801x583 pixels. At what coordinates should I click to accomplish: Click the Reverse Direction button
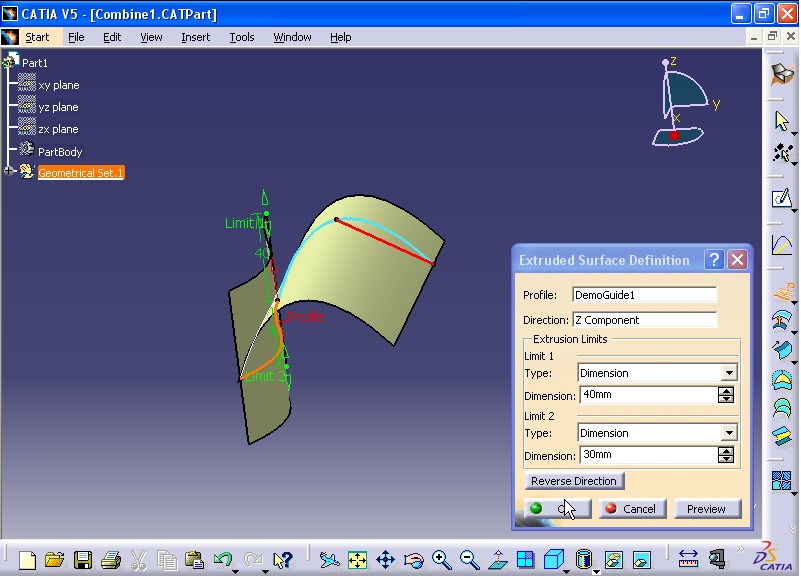point(574,481)
